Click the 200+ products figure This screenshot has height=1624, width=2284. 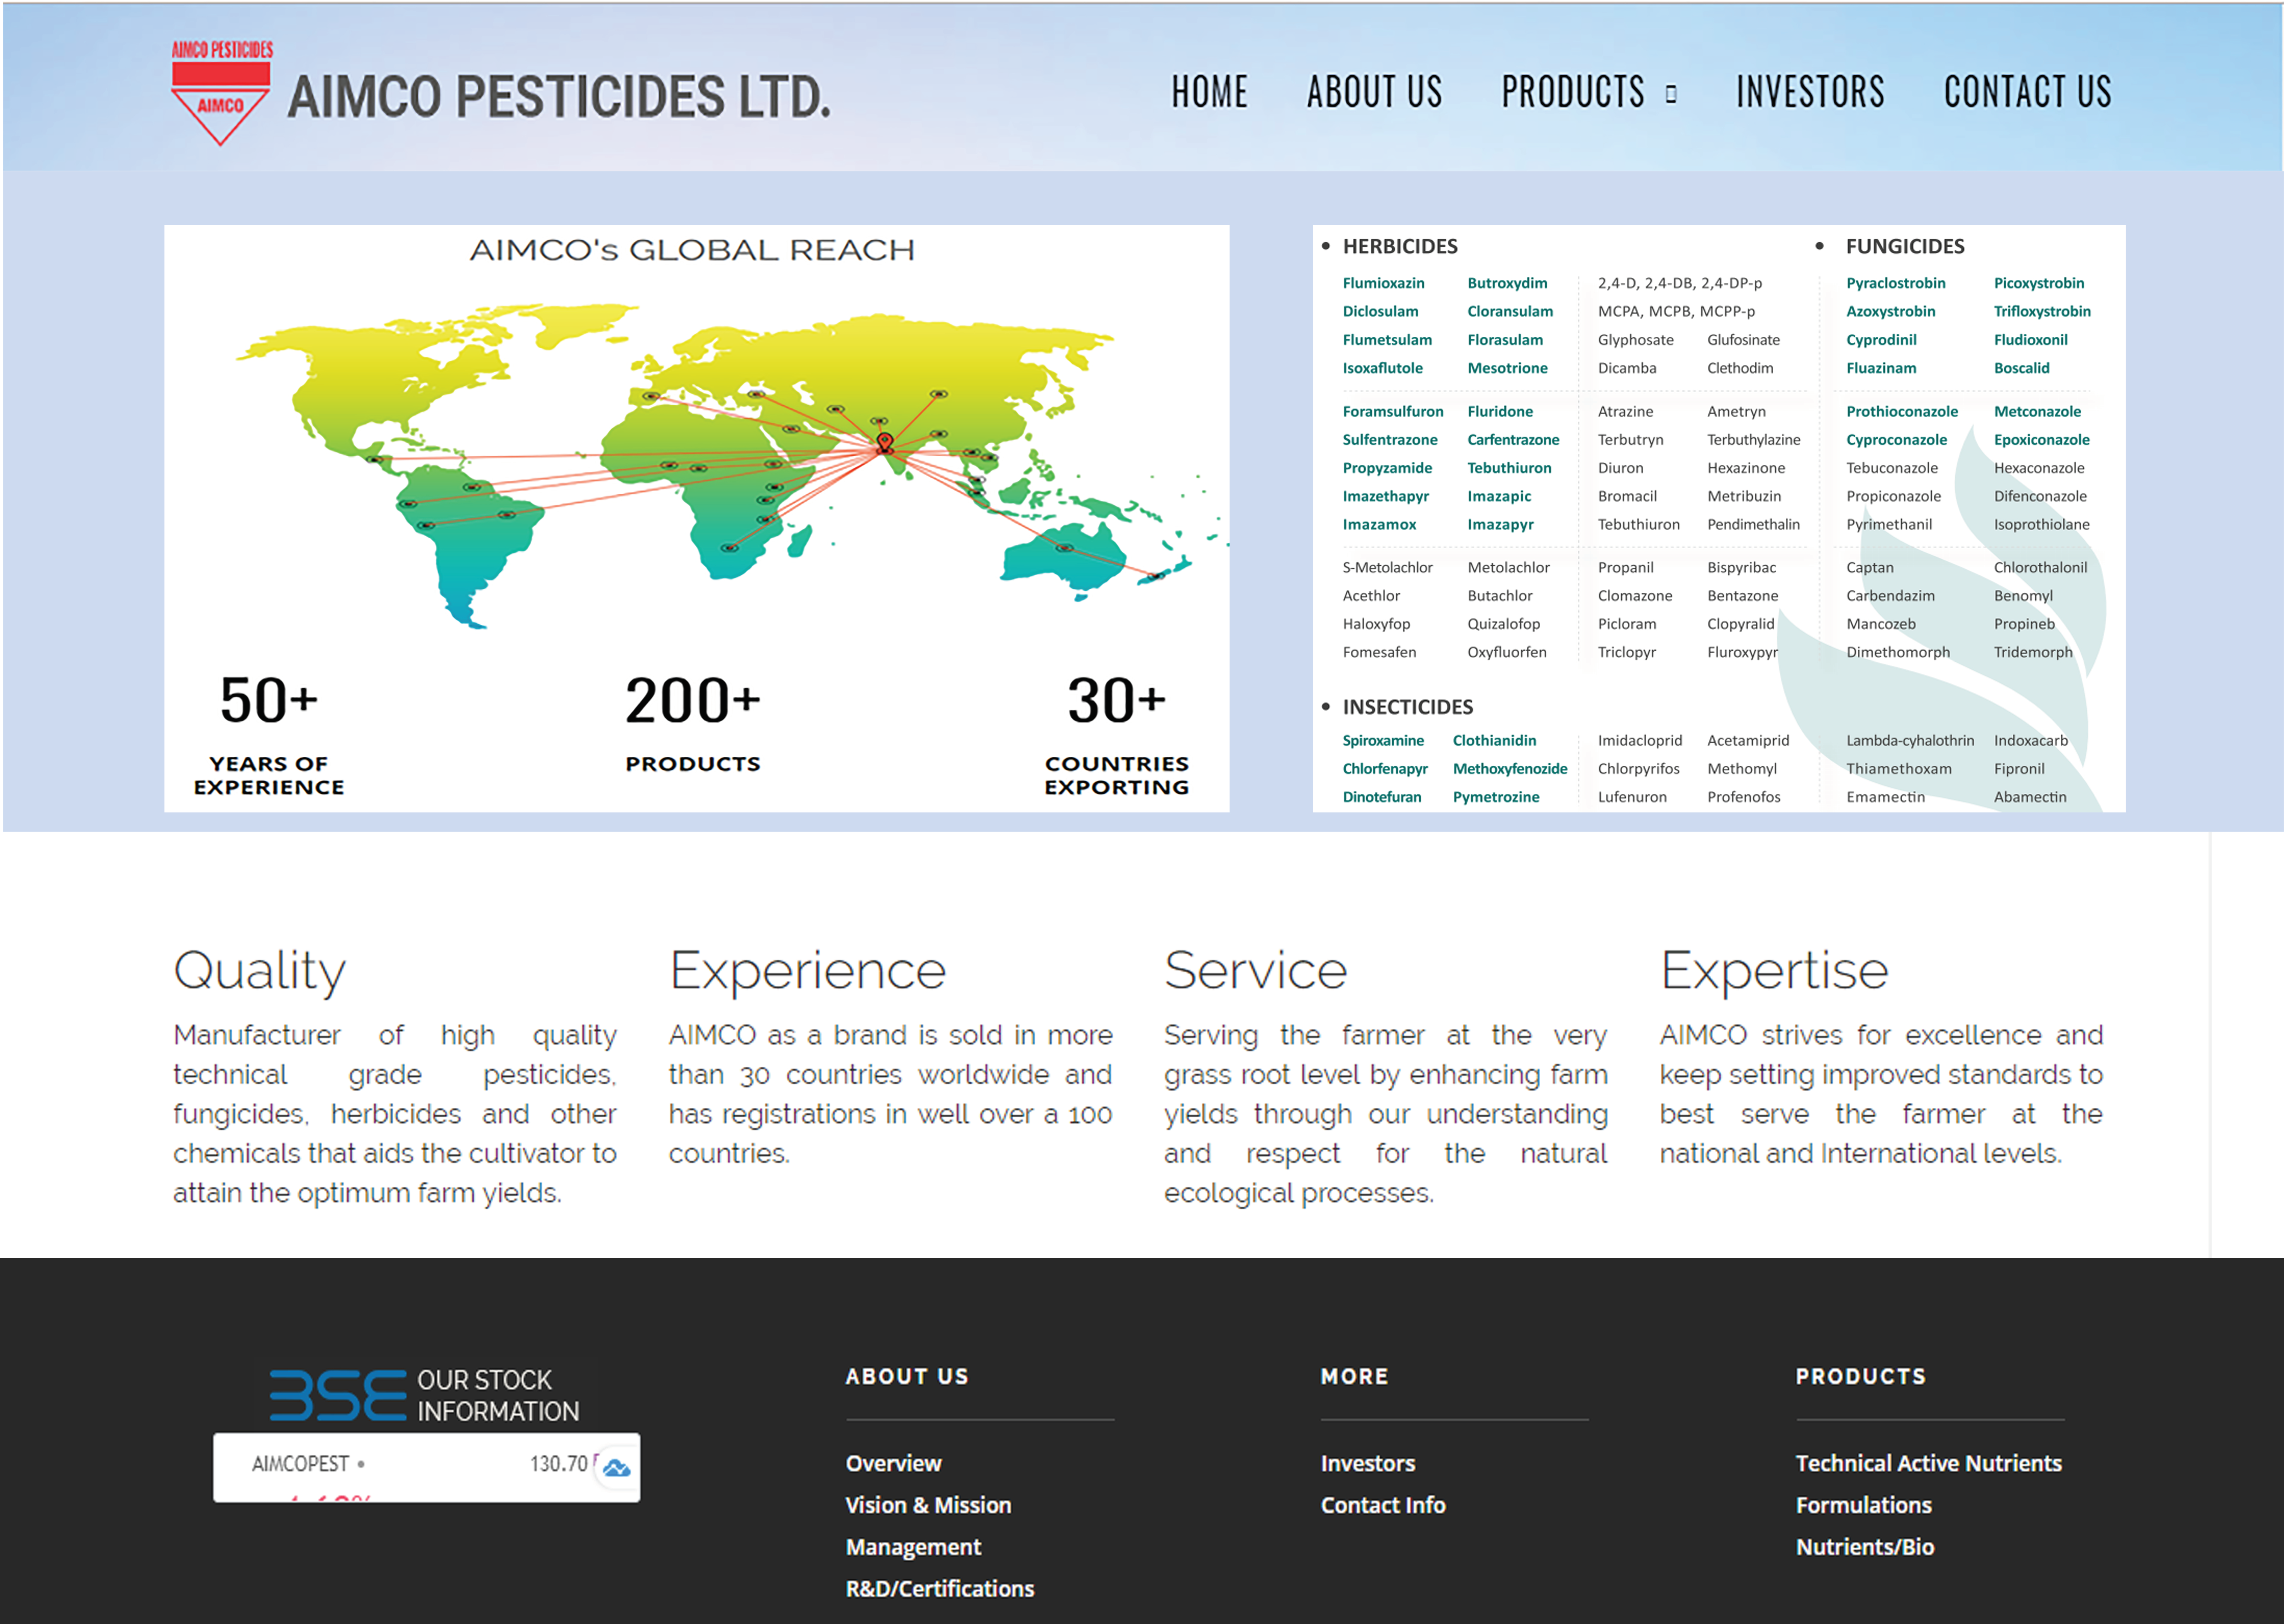click(x=693, y=700)
